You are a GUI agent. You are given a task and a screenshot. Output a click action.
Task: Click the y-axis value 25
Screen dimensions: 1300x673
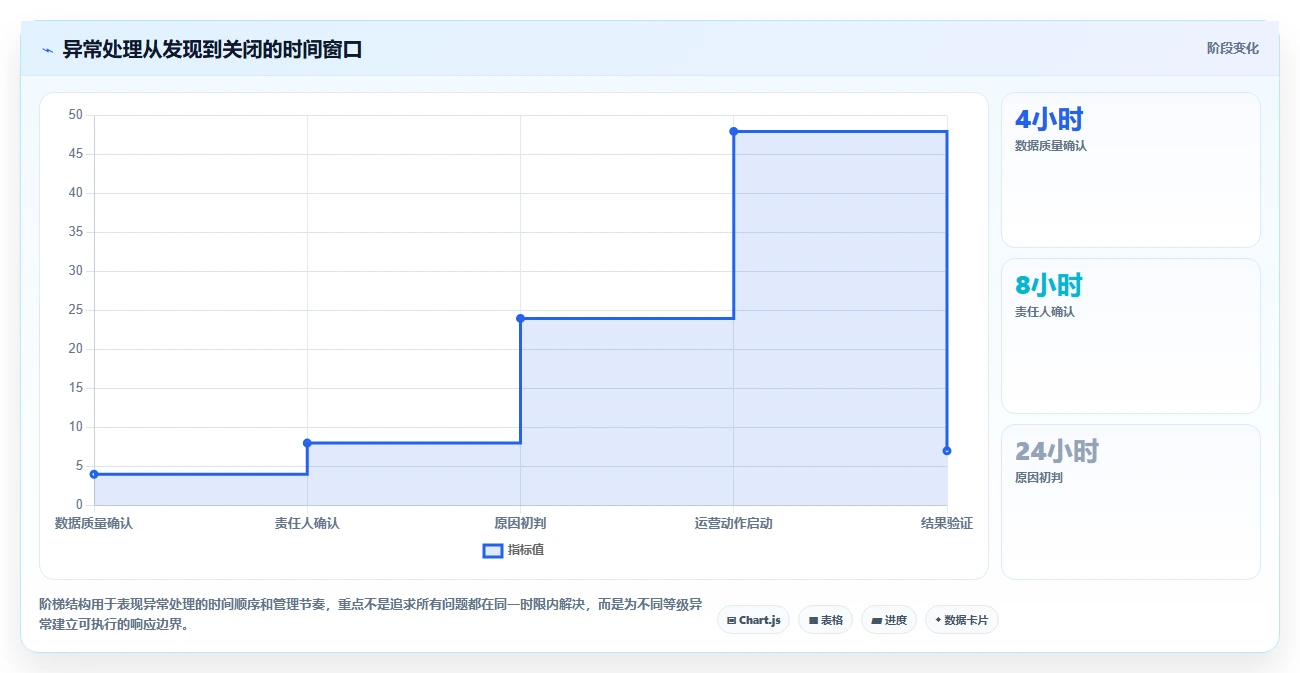click(76, 310)
